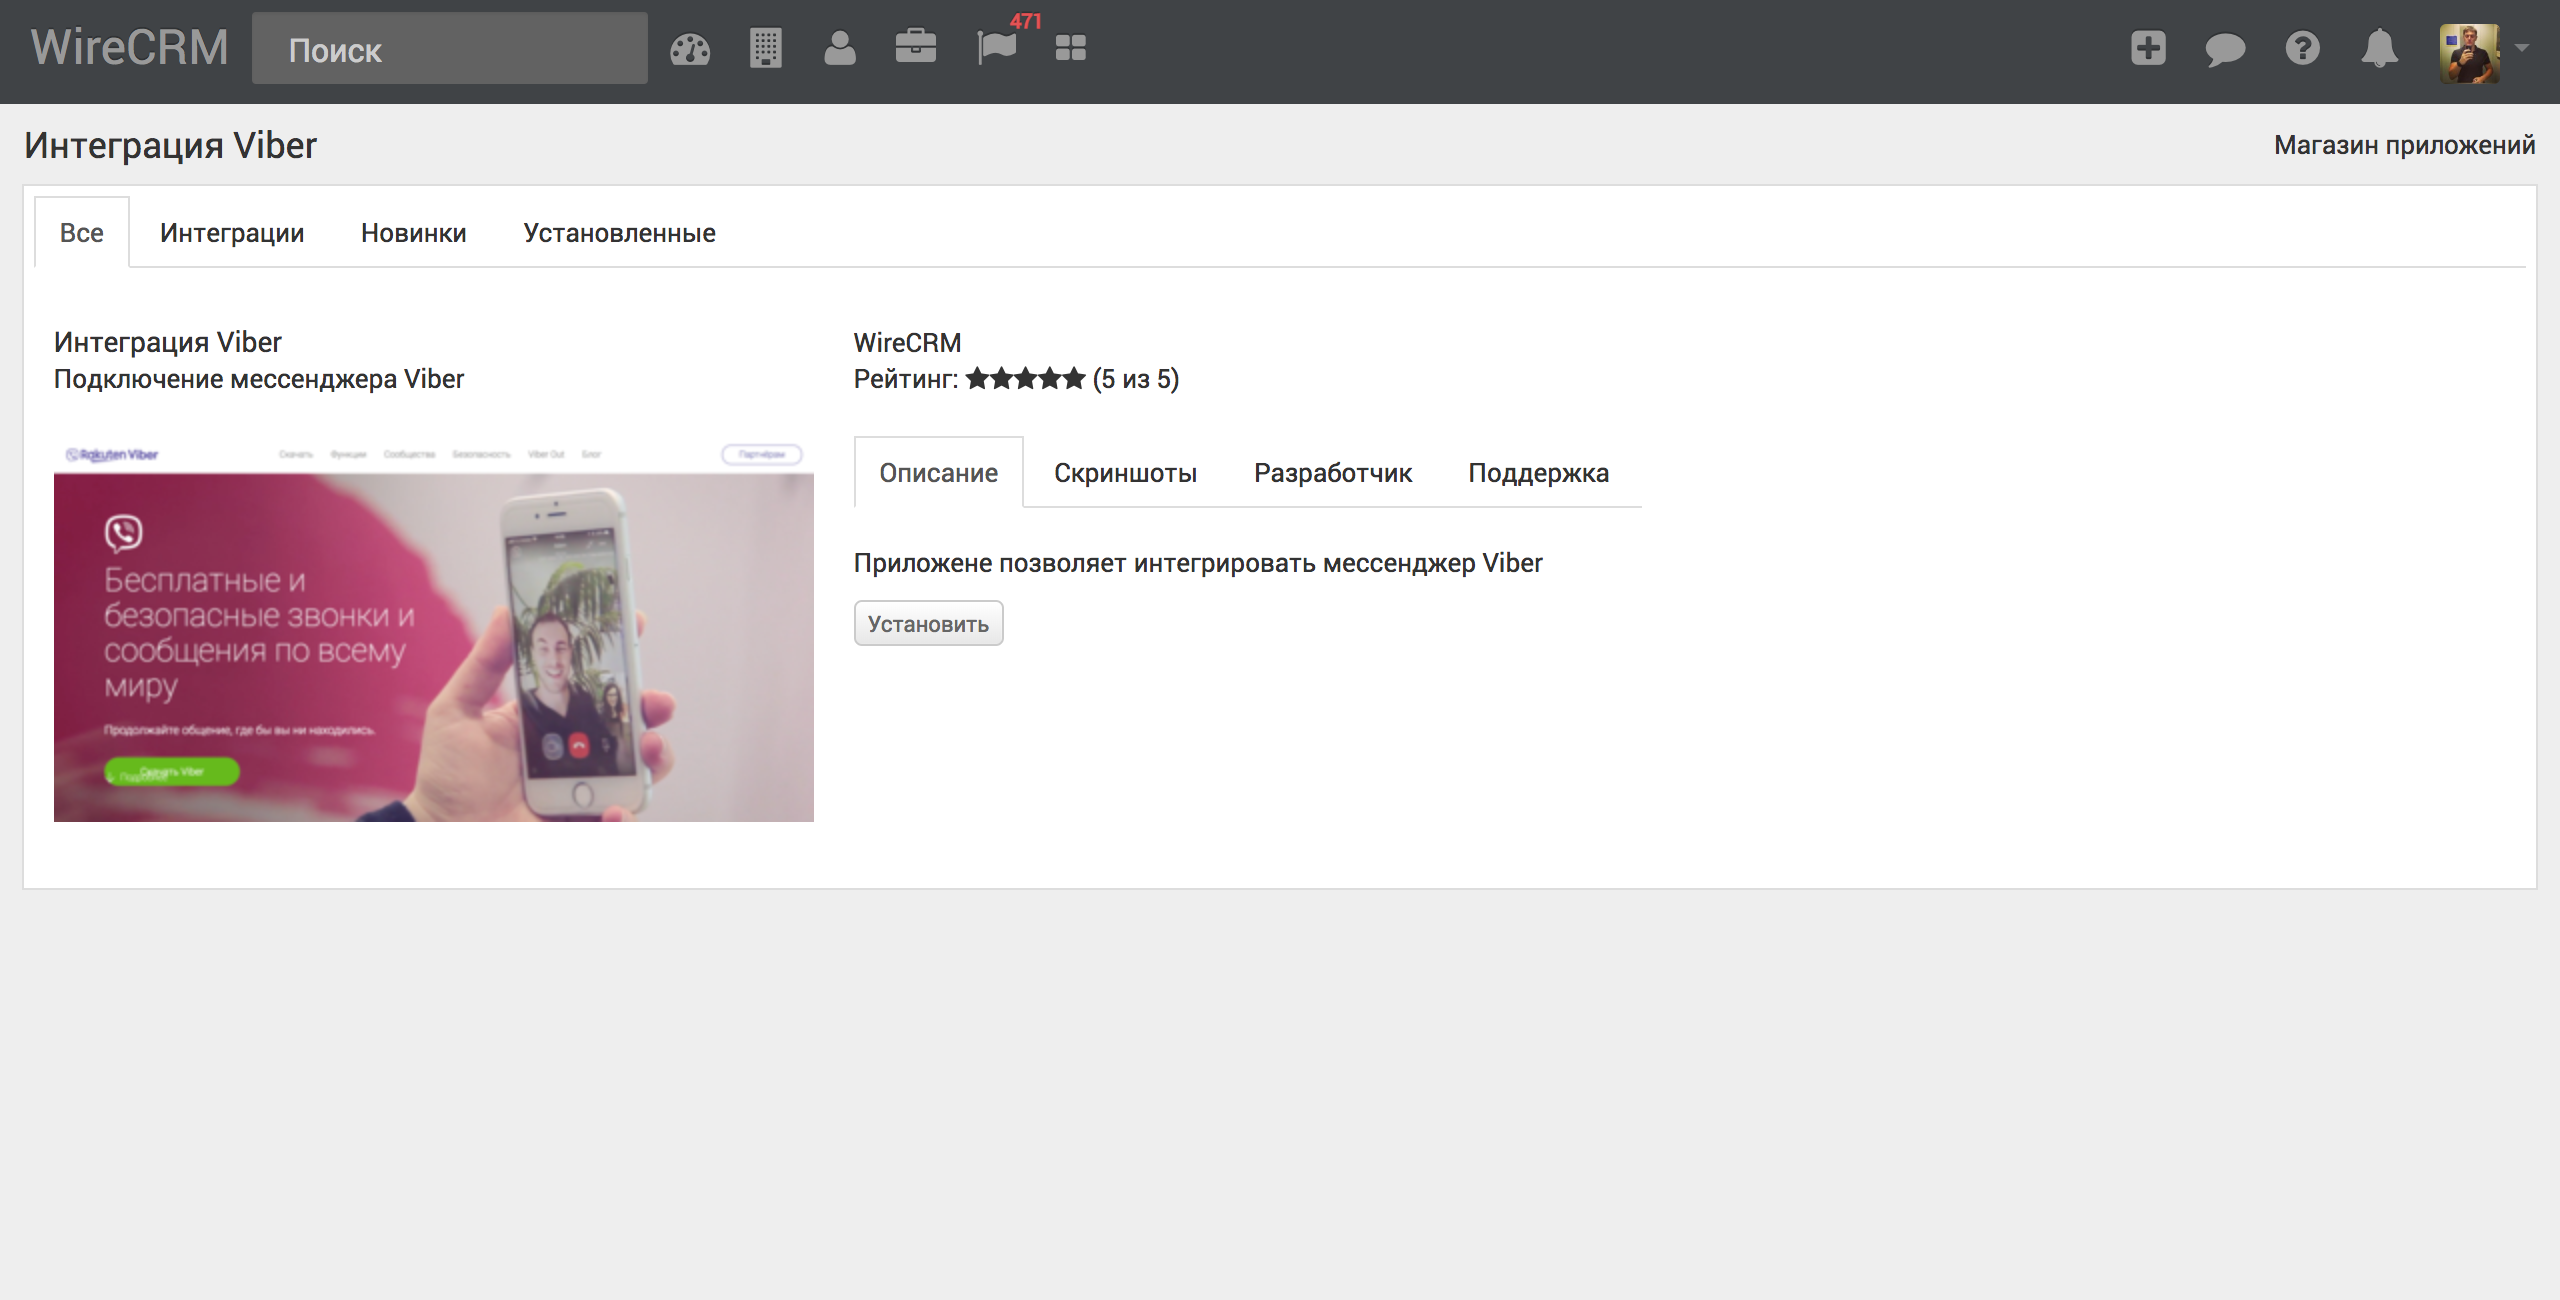Click the WireCRM logo
The width and height of the screenshot is (2560, 1300).
tap(129, 48)
